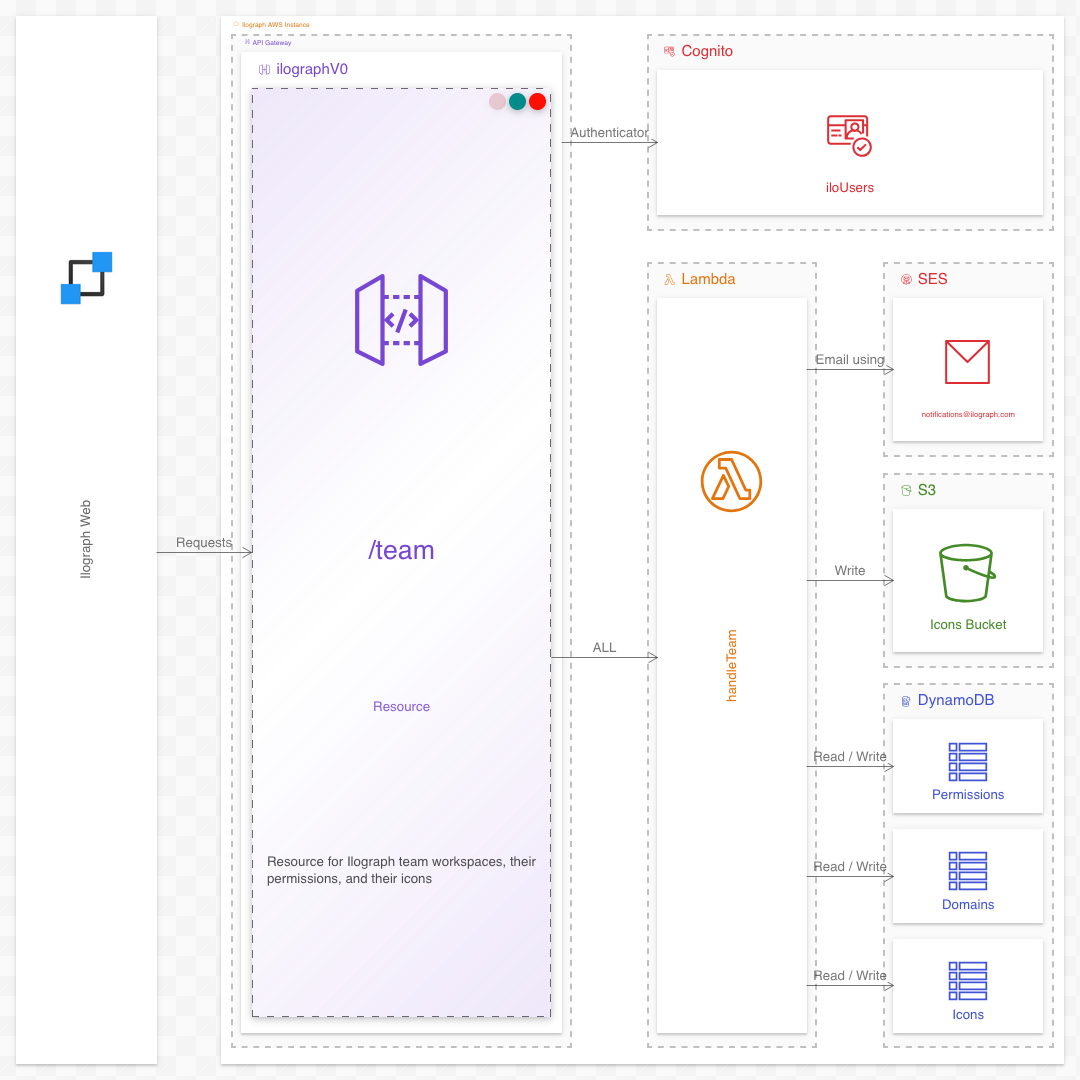This screenshot has width=1080, height=1080.
Task: Click the Cognito iloUsers user pool icon
Action: tap(849, 136)
